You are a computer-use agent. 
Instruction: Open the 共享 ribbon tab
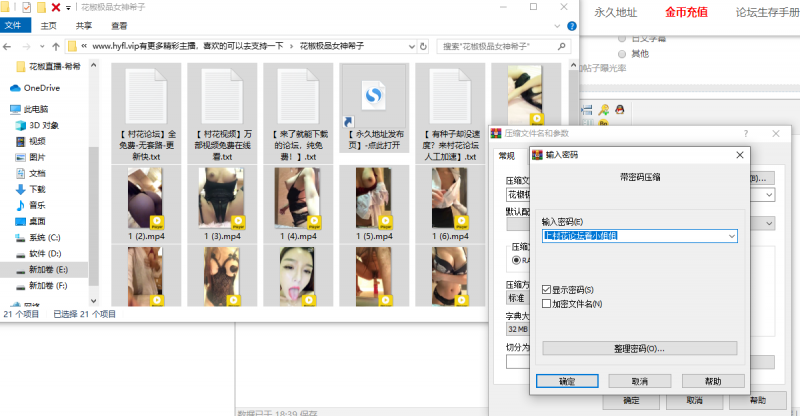coord(84,26)
